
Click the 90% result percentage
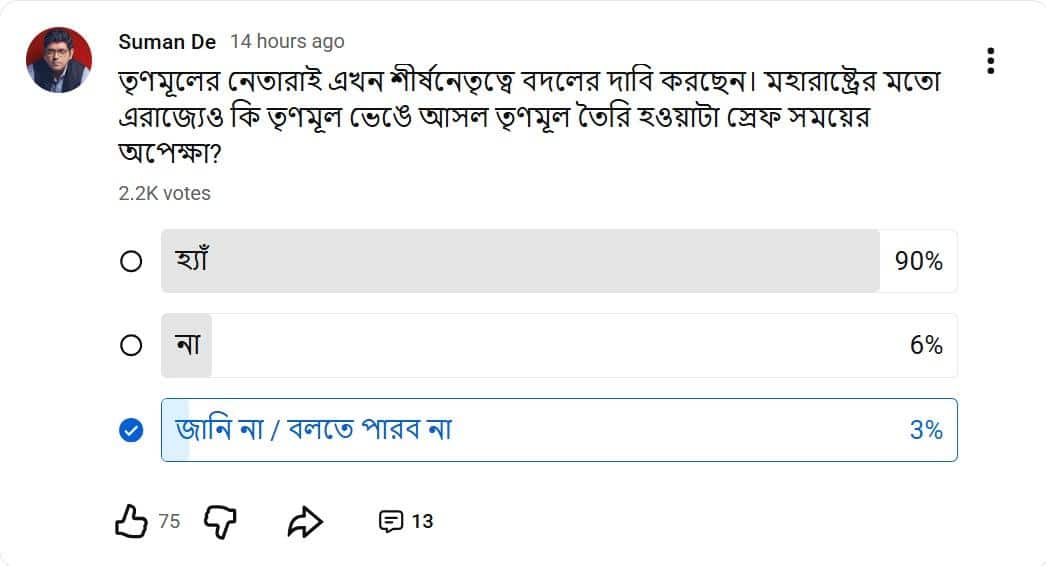[x=919, y=261]
